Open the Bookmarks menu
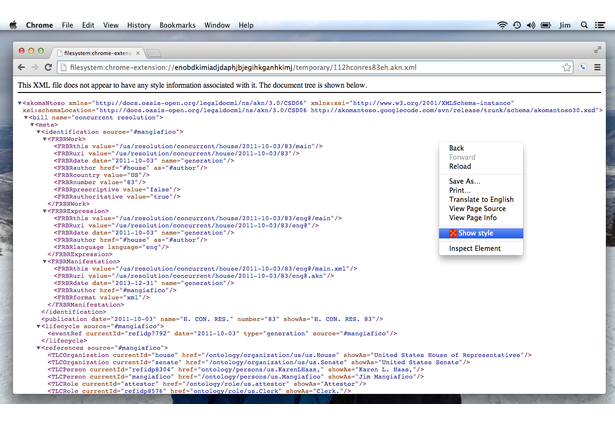 [x=177, y=25]
